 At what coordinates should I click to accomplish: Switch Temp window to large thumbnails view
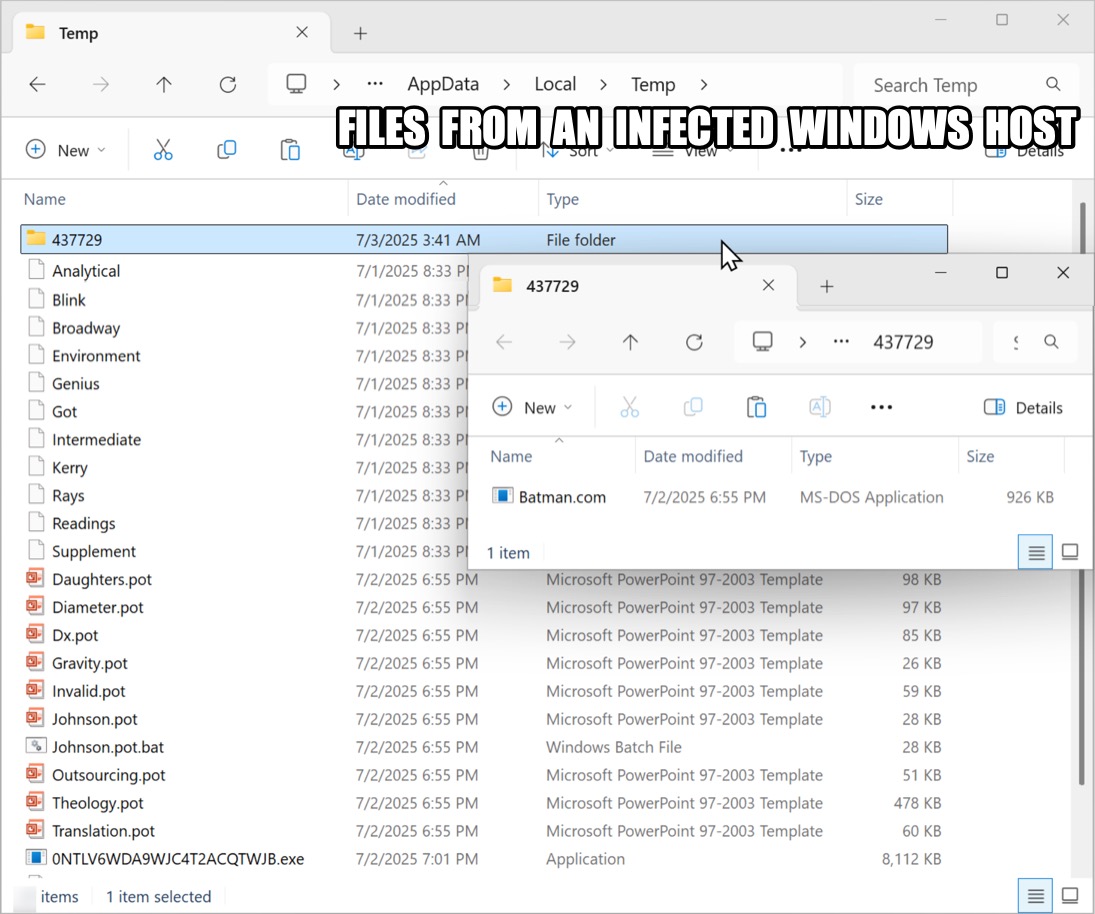[x=1070, y=895]
